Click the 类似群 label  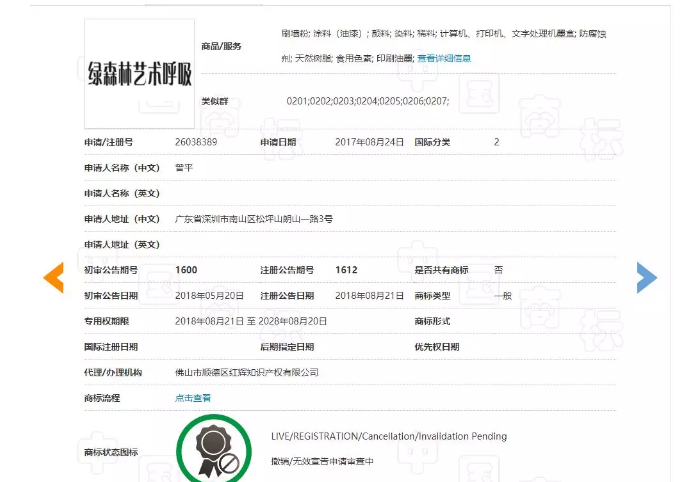(215, 101)
